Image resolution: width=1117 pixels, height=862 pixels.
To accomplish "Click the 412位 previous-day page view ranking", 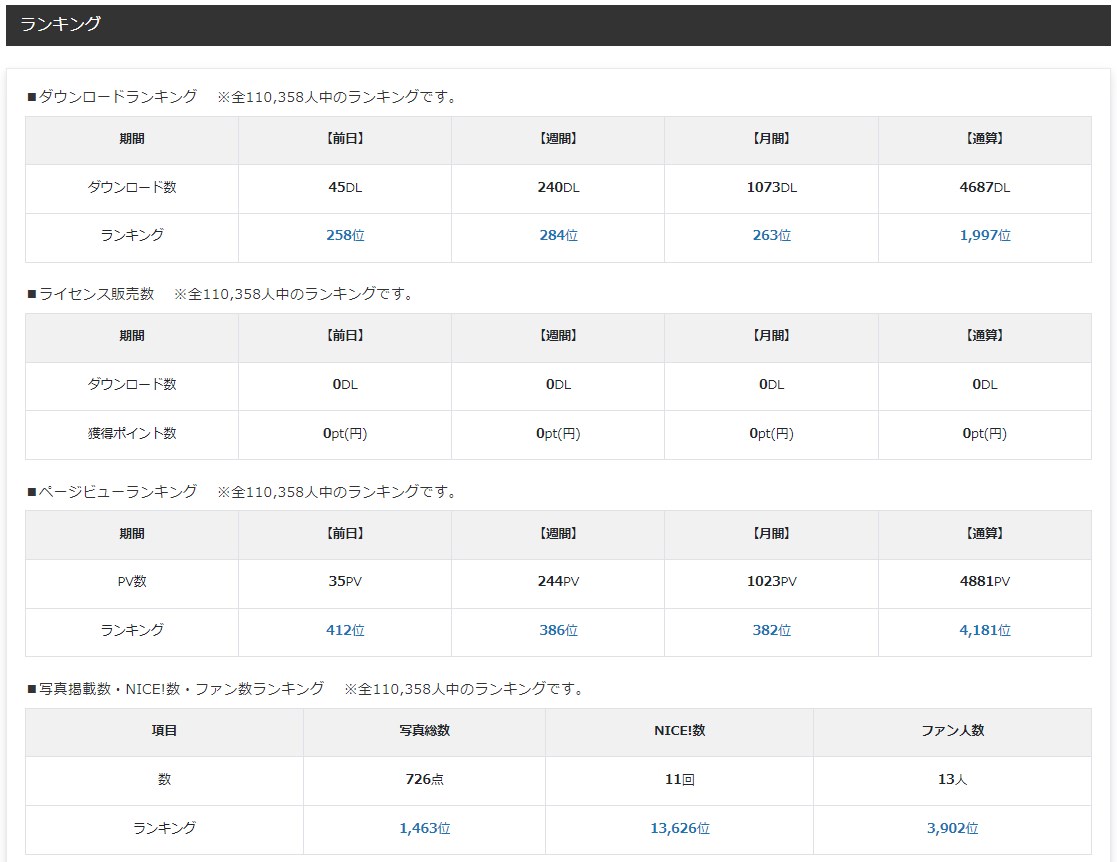I will 345,631.
